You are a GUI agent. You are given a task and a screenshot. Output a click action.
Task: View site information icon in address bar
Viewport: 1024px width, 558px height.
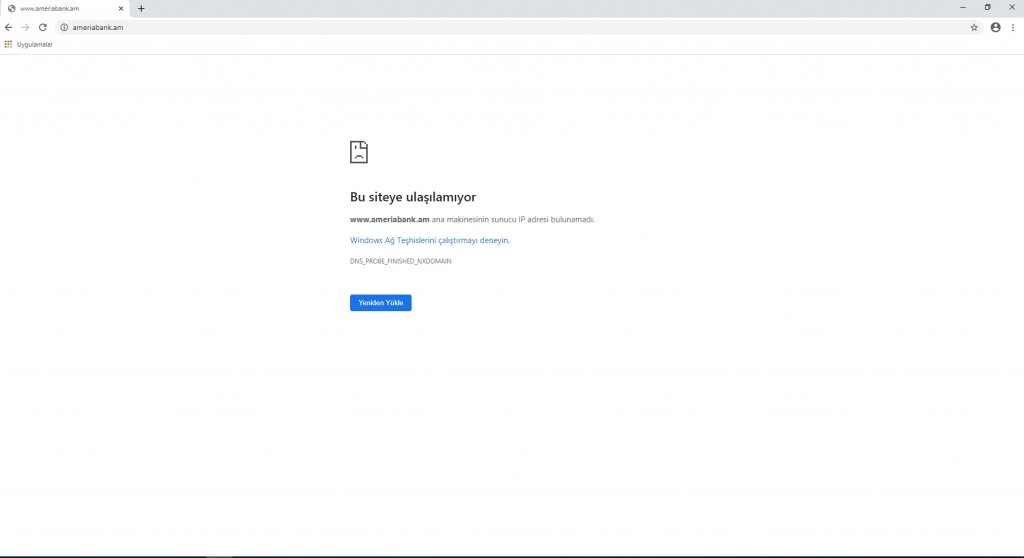tap(64, 27)
